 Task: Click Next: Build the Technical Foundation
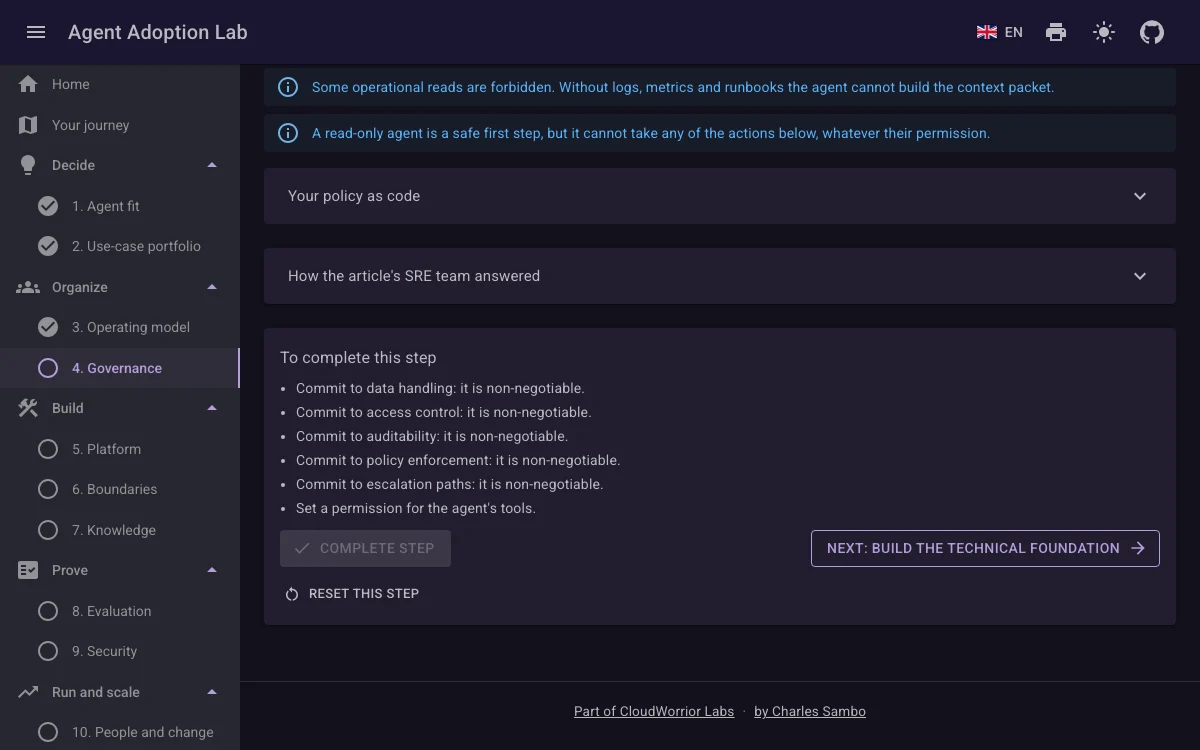(985, 548)
